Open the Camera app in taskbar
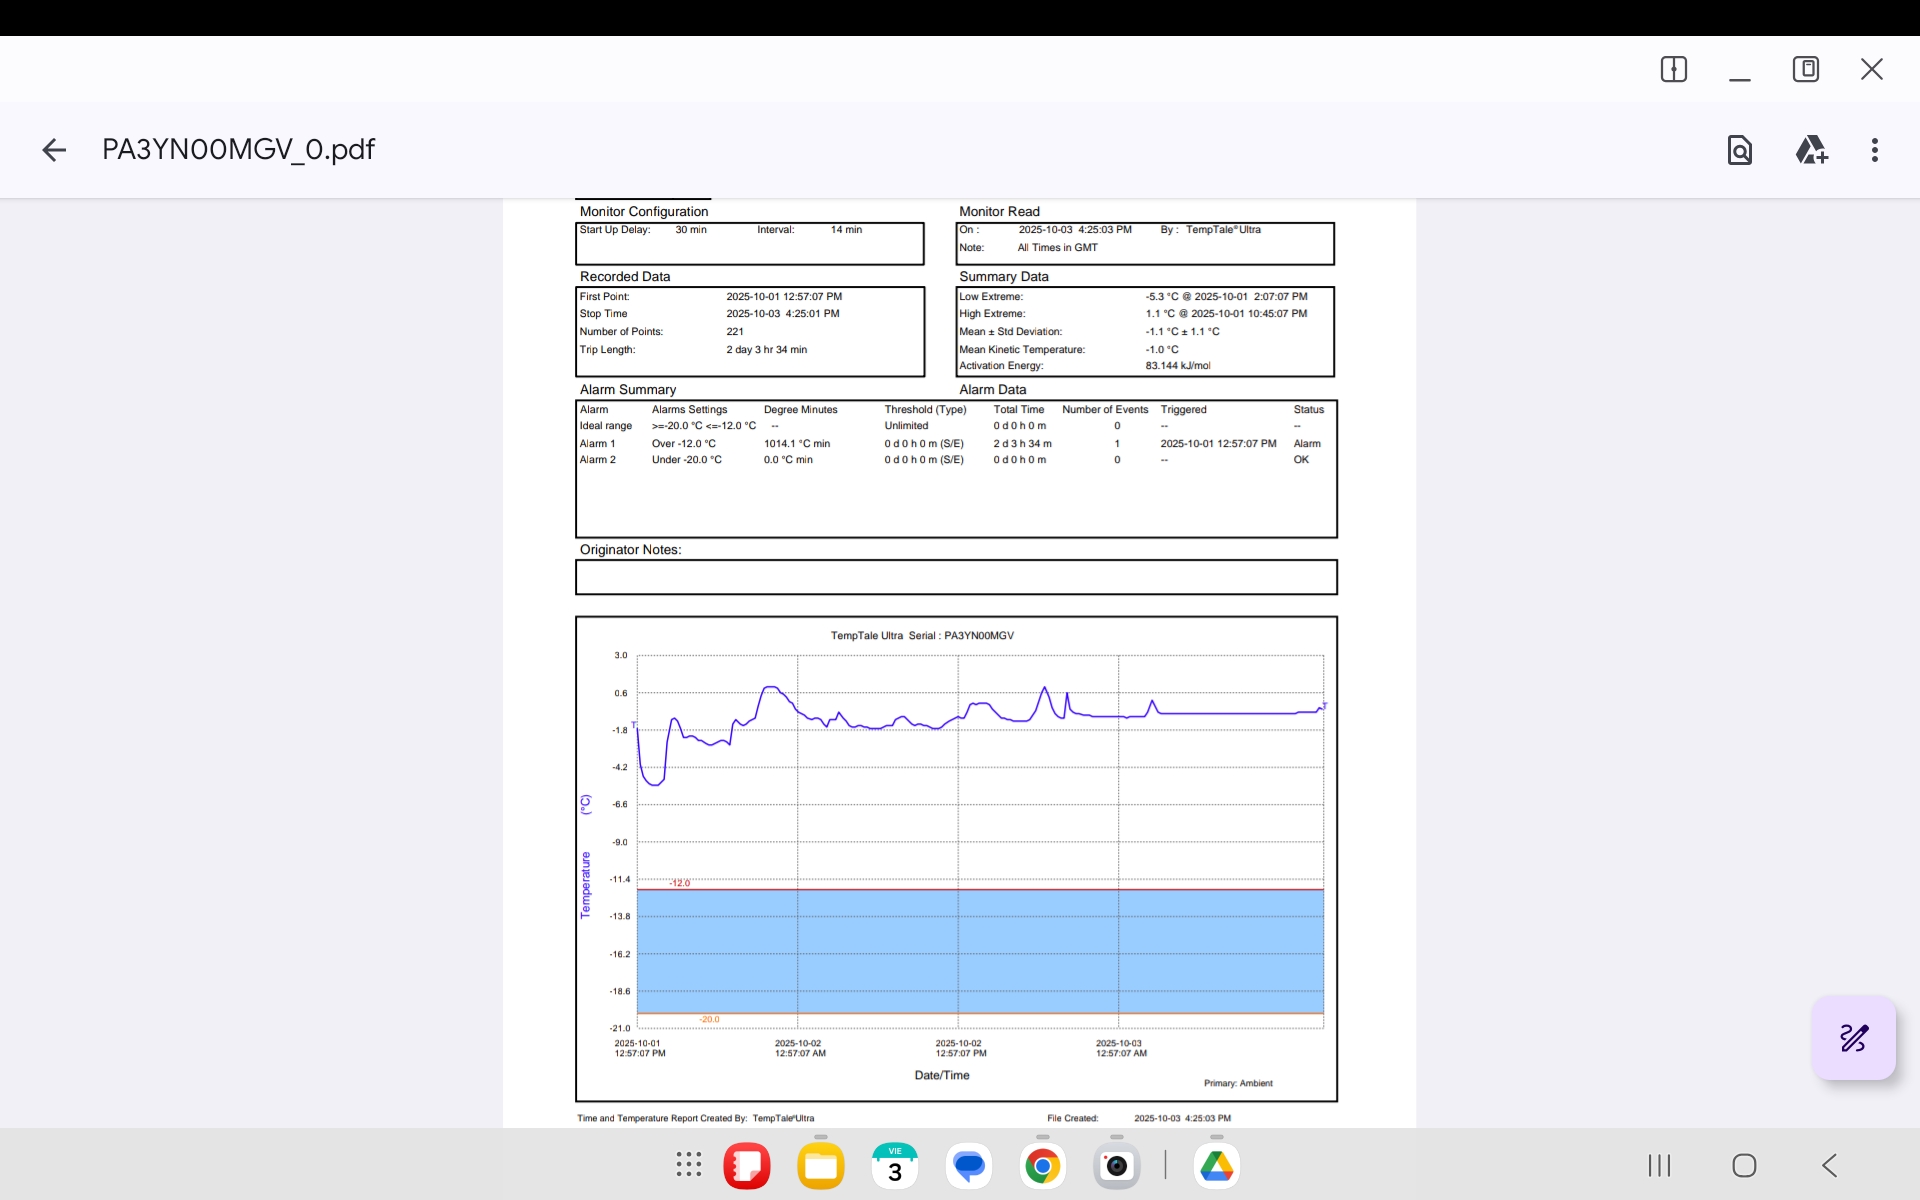The image size is (1920, 1200). tap(1116, 1166)
